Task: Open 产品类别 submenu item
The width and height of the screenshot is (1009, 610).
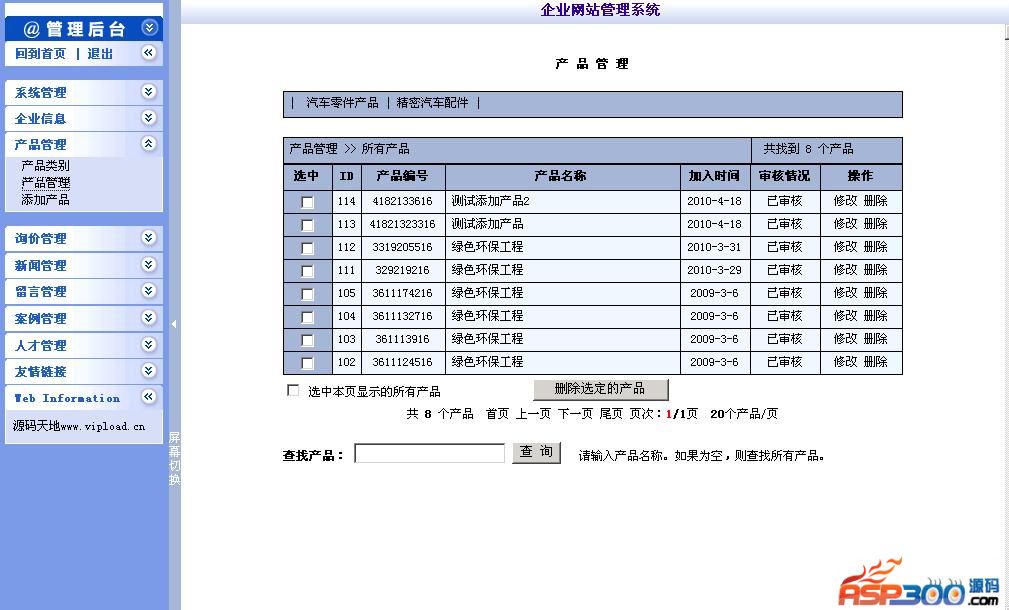Action: (x=45, y=165)
